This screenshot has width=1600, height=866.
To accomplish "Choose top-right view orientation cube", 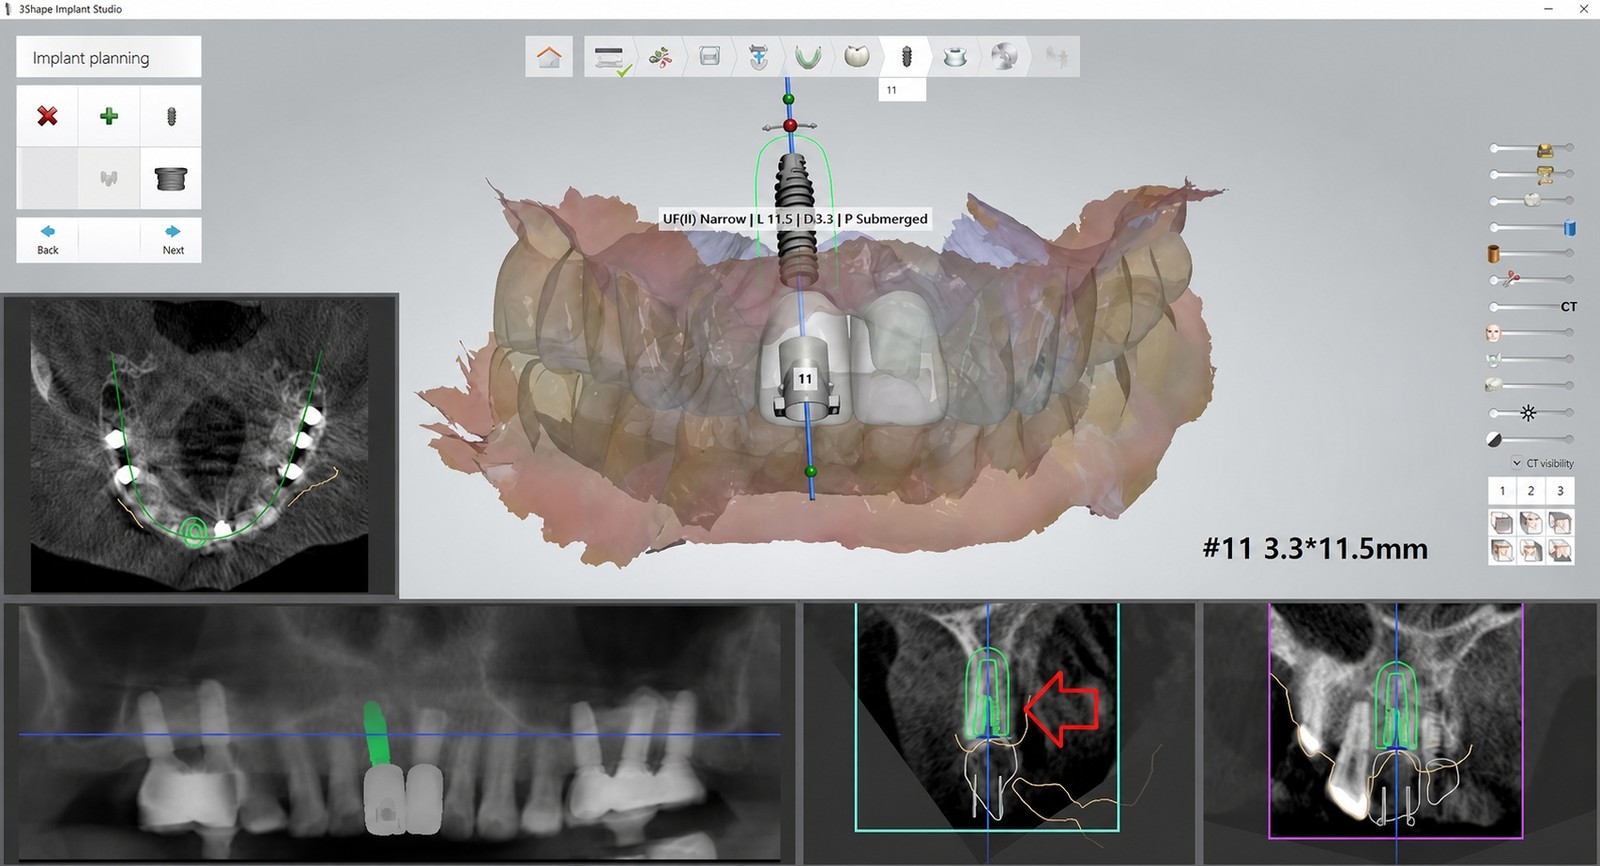I will pos(1560,522).
